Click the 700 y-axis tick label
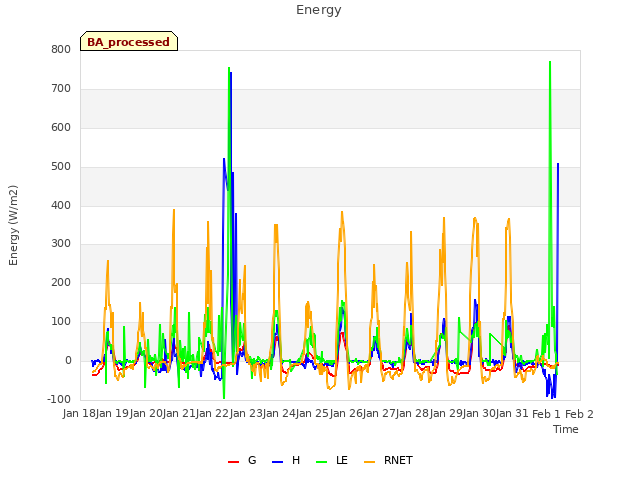Viewport: 640px width, 480px height. point(61,88)
